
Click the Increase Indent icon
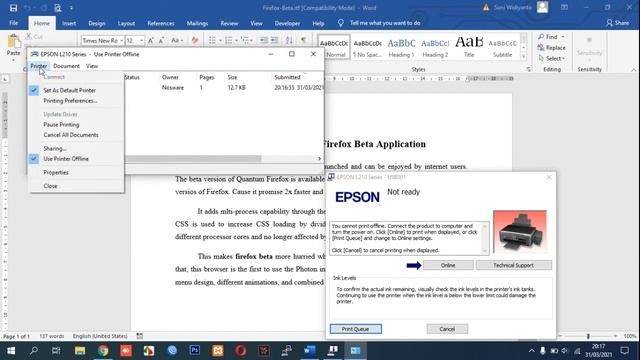274,40
